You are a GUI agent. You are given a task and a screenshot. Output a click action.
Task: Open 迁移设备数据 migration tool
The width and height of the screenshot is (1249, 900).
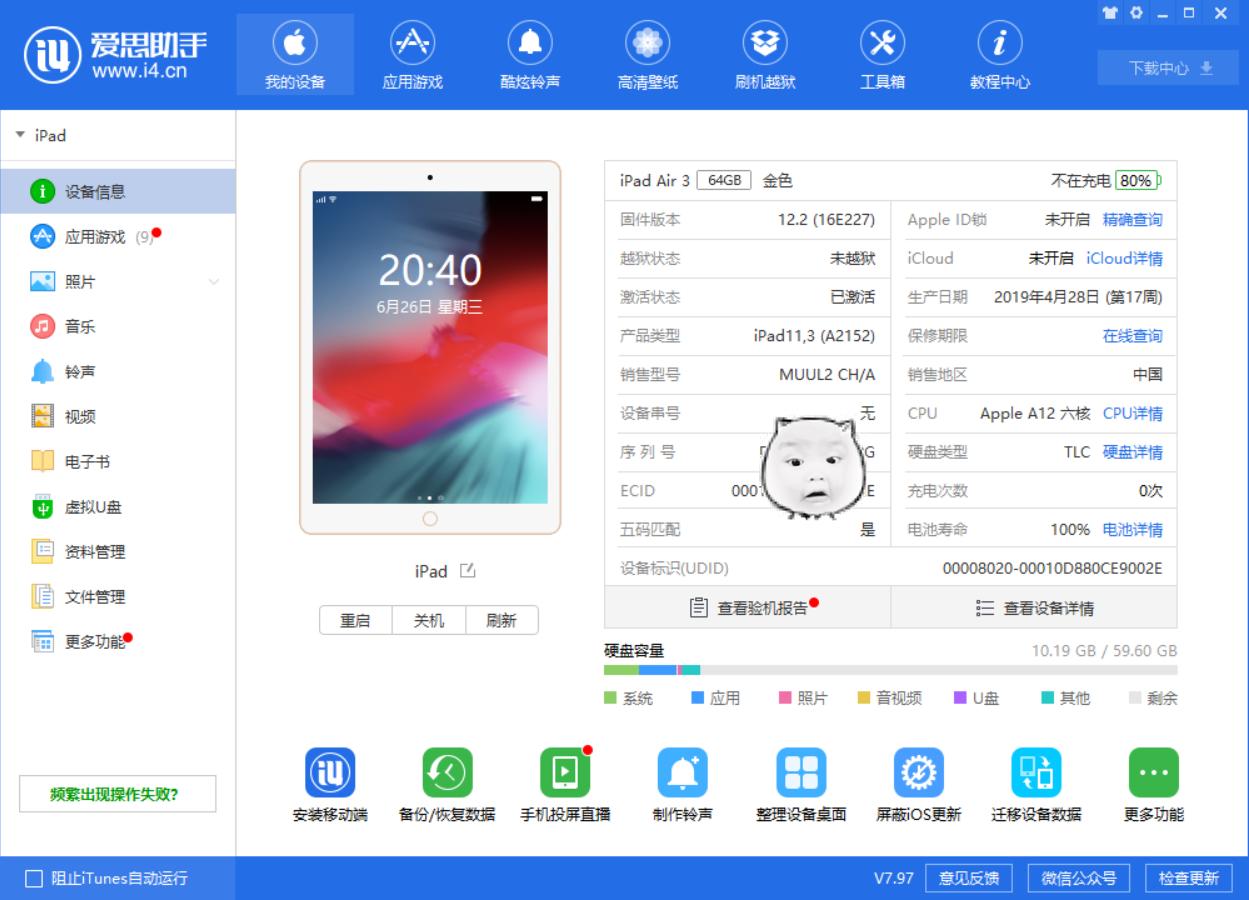1037,780
